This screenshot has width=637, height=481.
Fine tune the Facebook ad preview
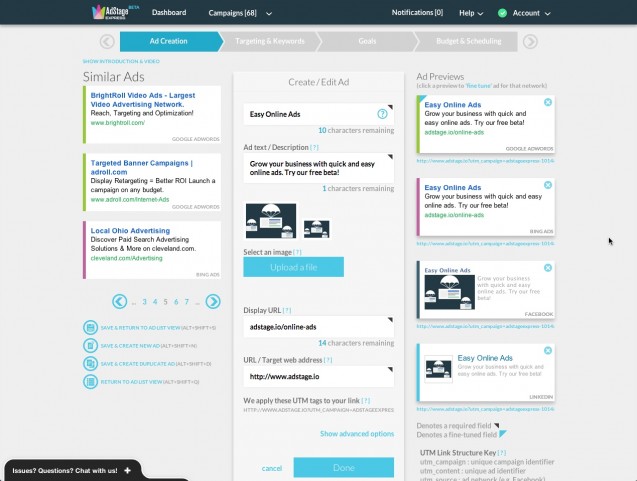point(486,290)
